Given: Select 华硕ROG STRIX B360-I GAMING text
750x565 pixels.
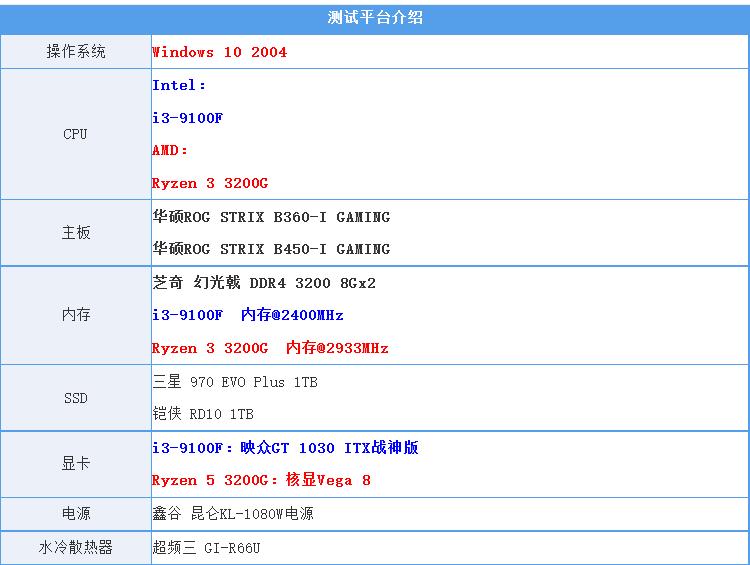Looking at the screenshot, I should (271, 217).
